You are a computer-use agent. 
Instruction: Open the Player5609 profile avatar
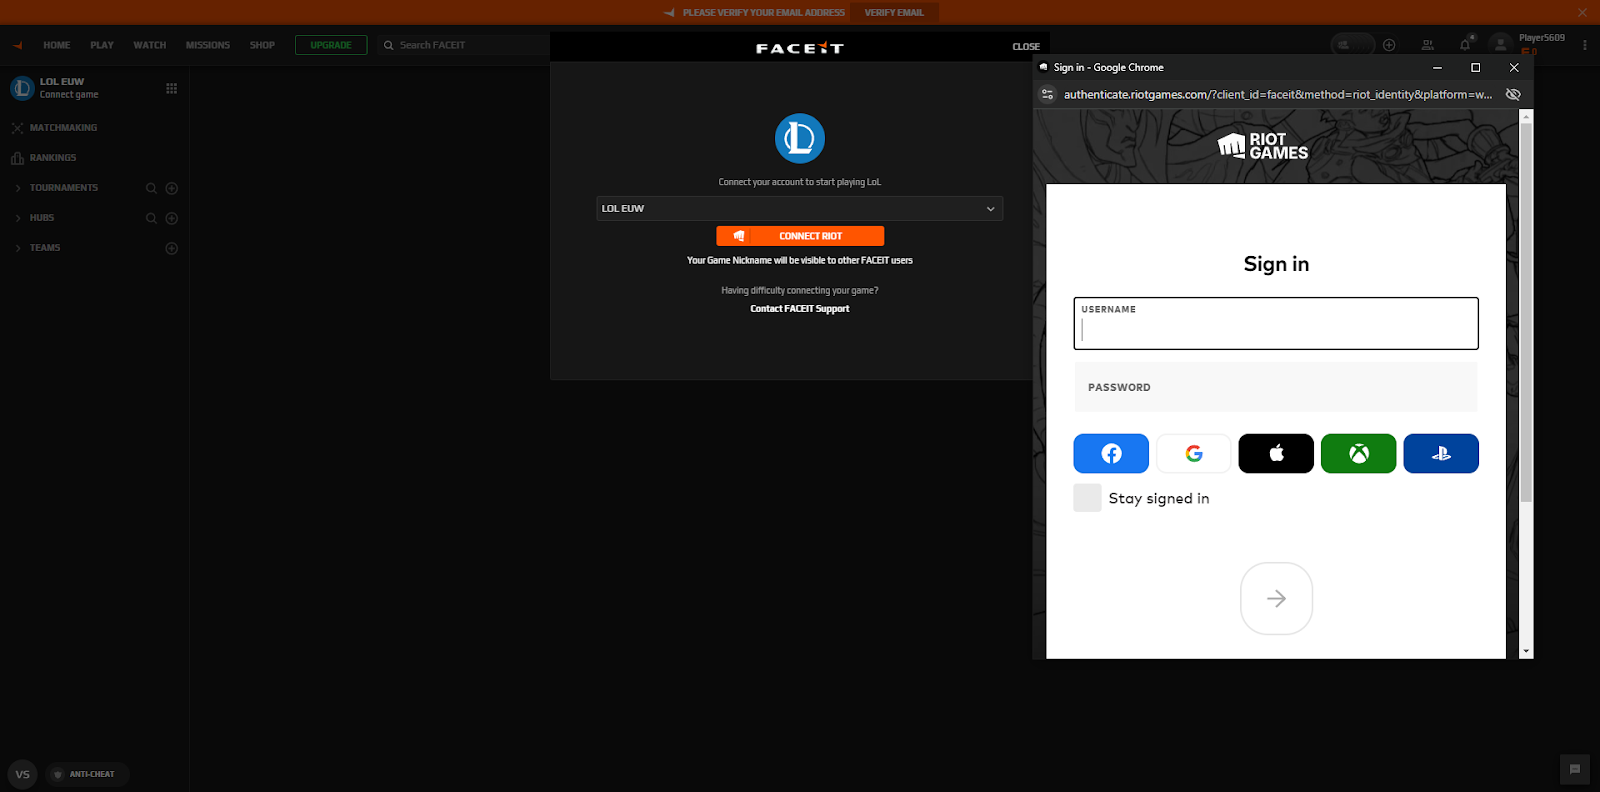pos(1500,44)
